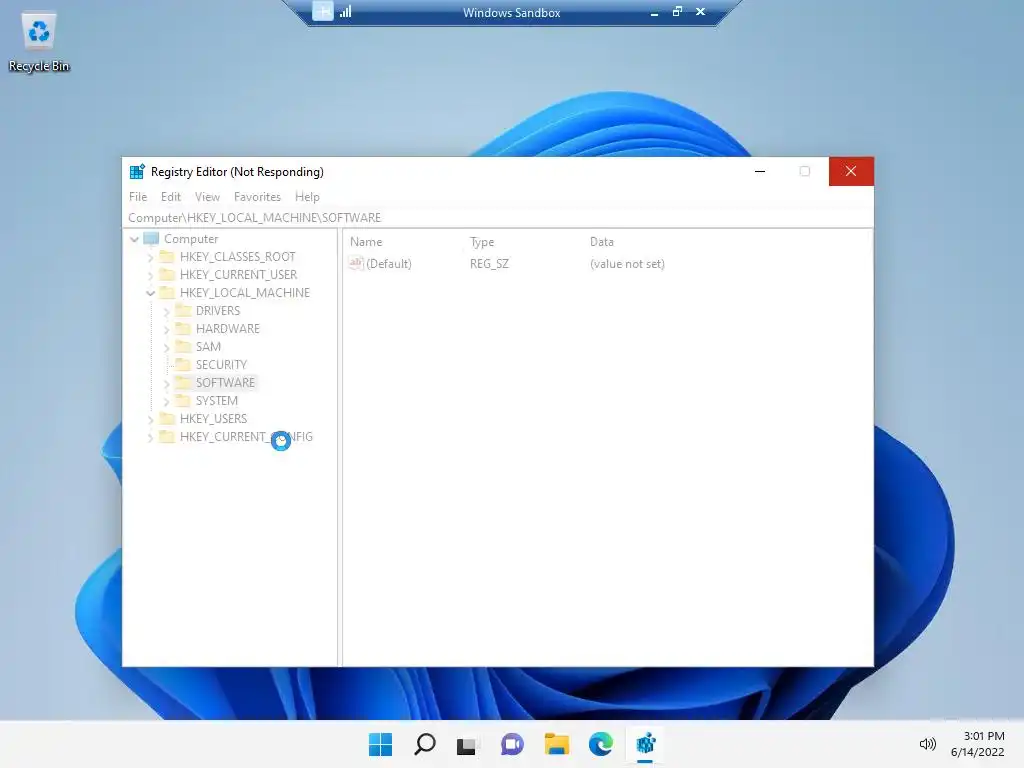
Task: Click the Sandbox pin icon
Action: coord(323,11)
